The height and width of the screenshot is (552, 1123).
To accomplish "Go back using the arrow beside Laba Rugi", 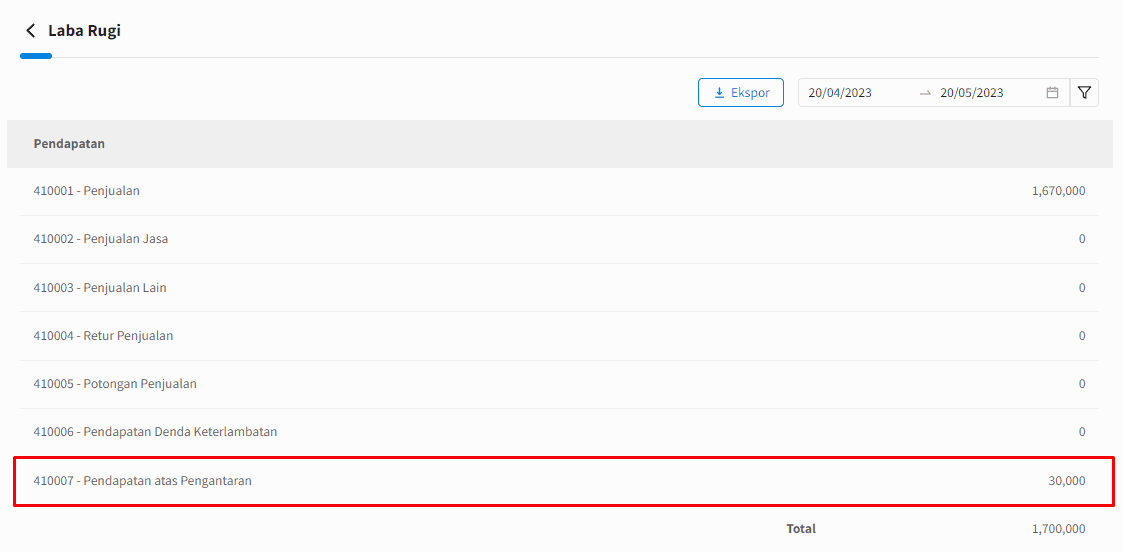I will coord(30,31).
